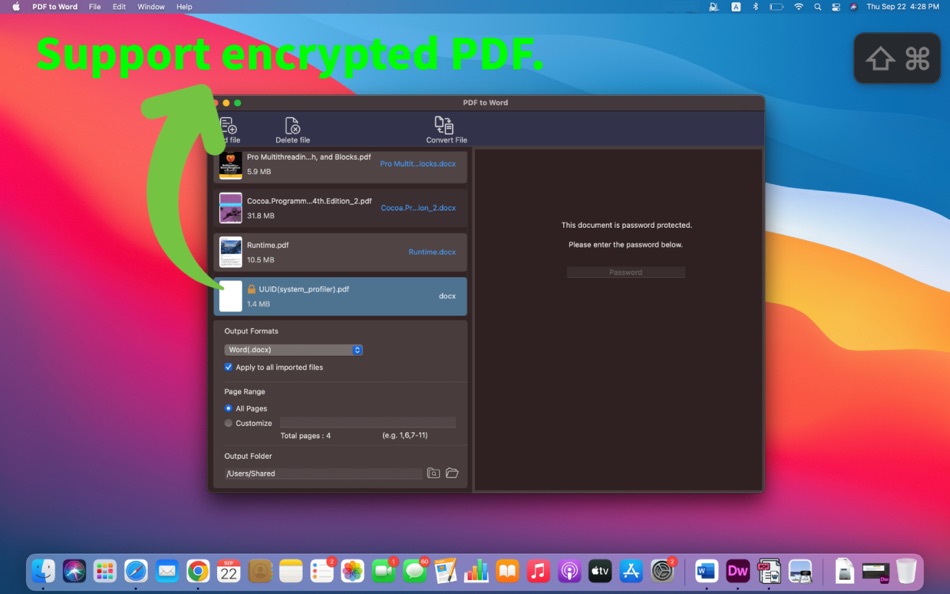Uncheck Apply to all imported files
The image size is (950, 594).
pyautogui.click(x=228, y=367)
